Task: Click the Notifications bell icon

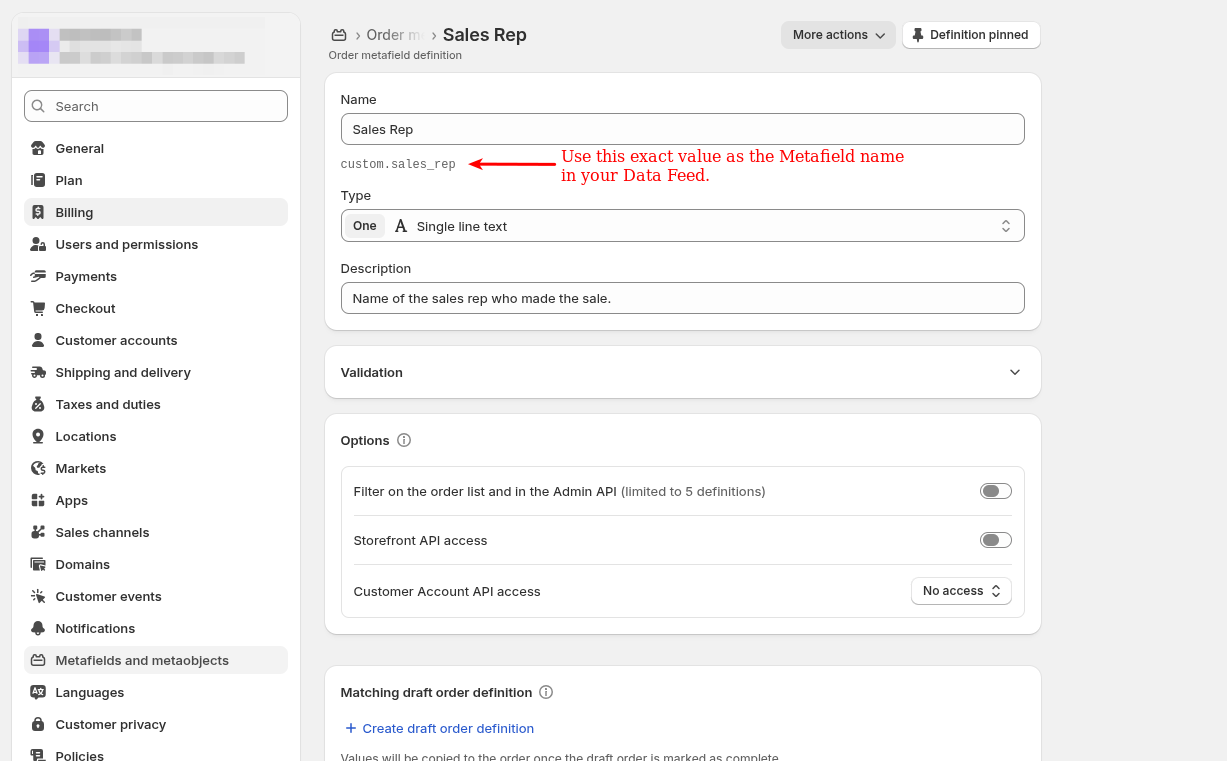Action: (x=38, y=628)
